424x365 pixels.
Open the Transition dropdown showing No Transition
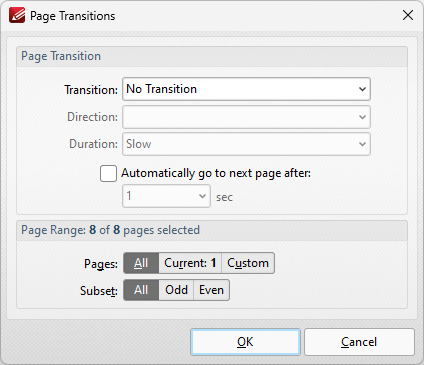(246, 89)
